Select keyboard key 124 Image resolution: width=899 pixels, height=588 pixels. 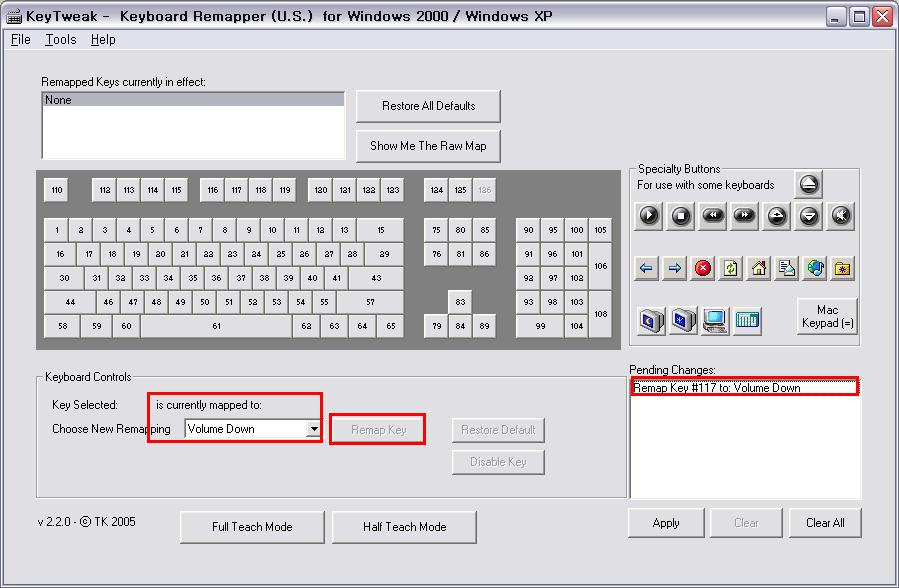tap(436, 190)
